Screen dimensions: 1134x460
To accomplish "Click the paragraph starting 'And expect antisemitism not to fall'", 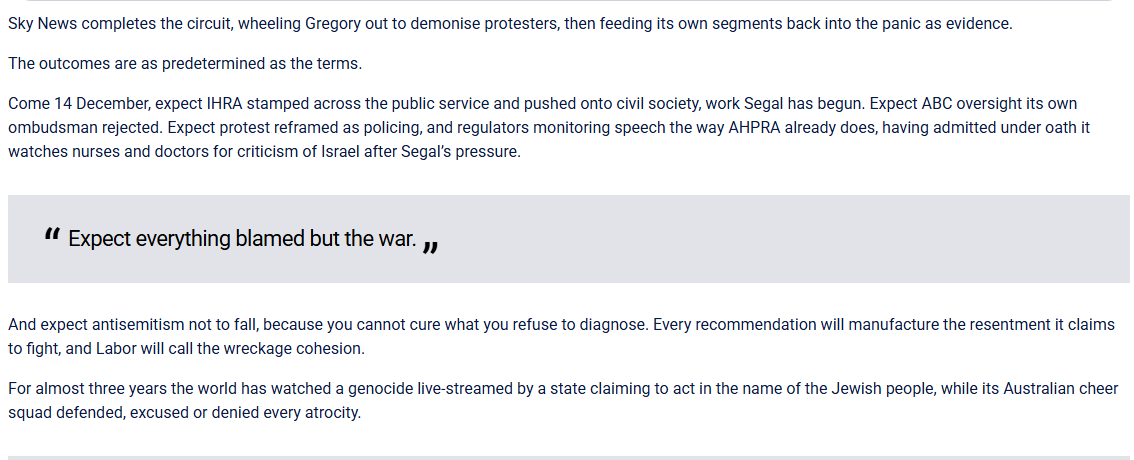I will pos(561,336).
